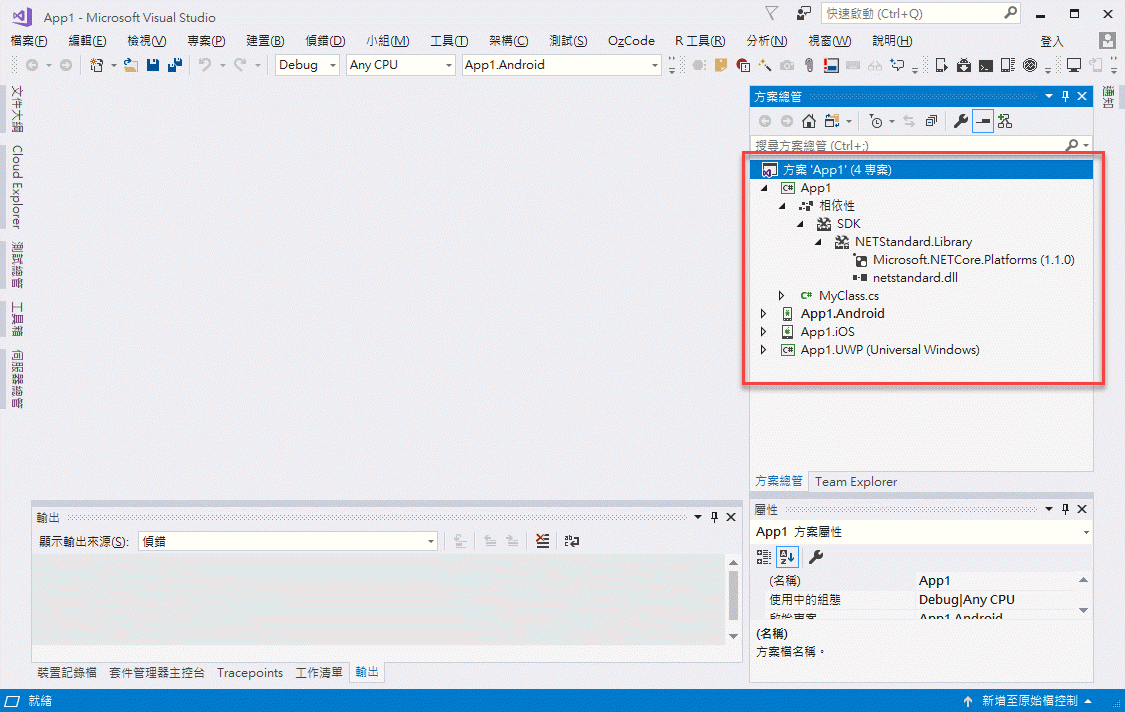Screen dimensions: 1125x712
Task: Open the Android Adb command prompt icon
Action: coord(986,66)
